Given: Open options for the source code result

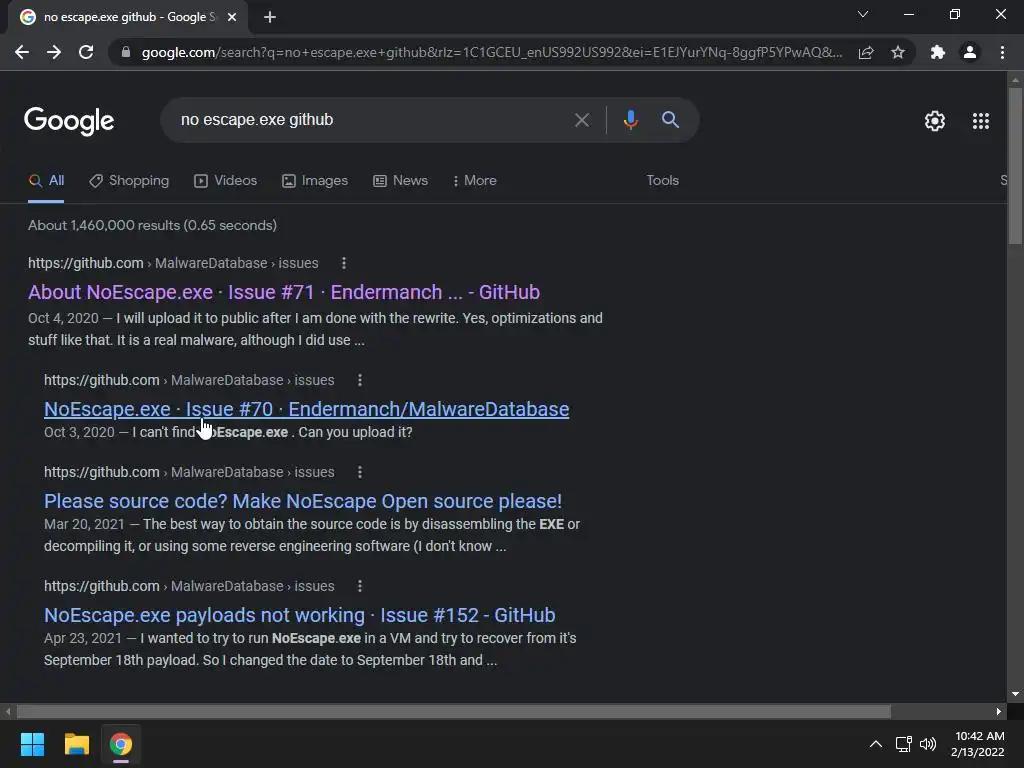Looking at the screenshot, I should click(360, 472).
